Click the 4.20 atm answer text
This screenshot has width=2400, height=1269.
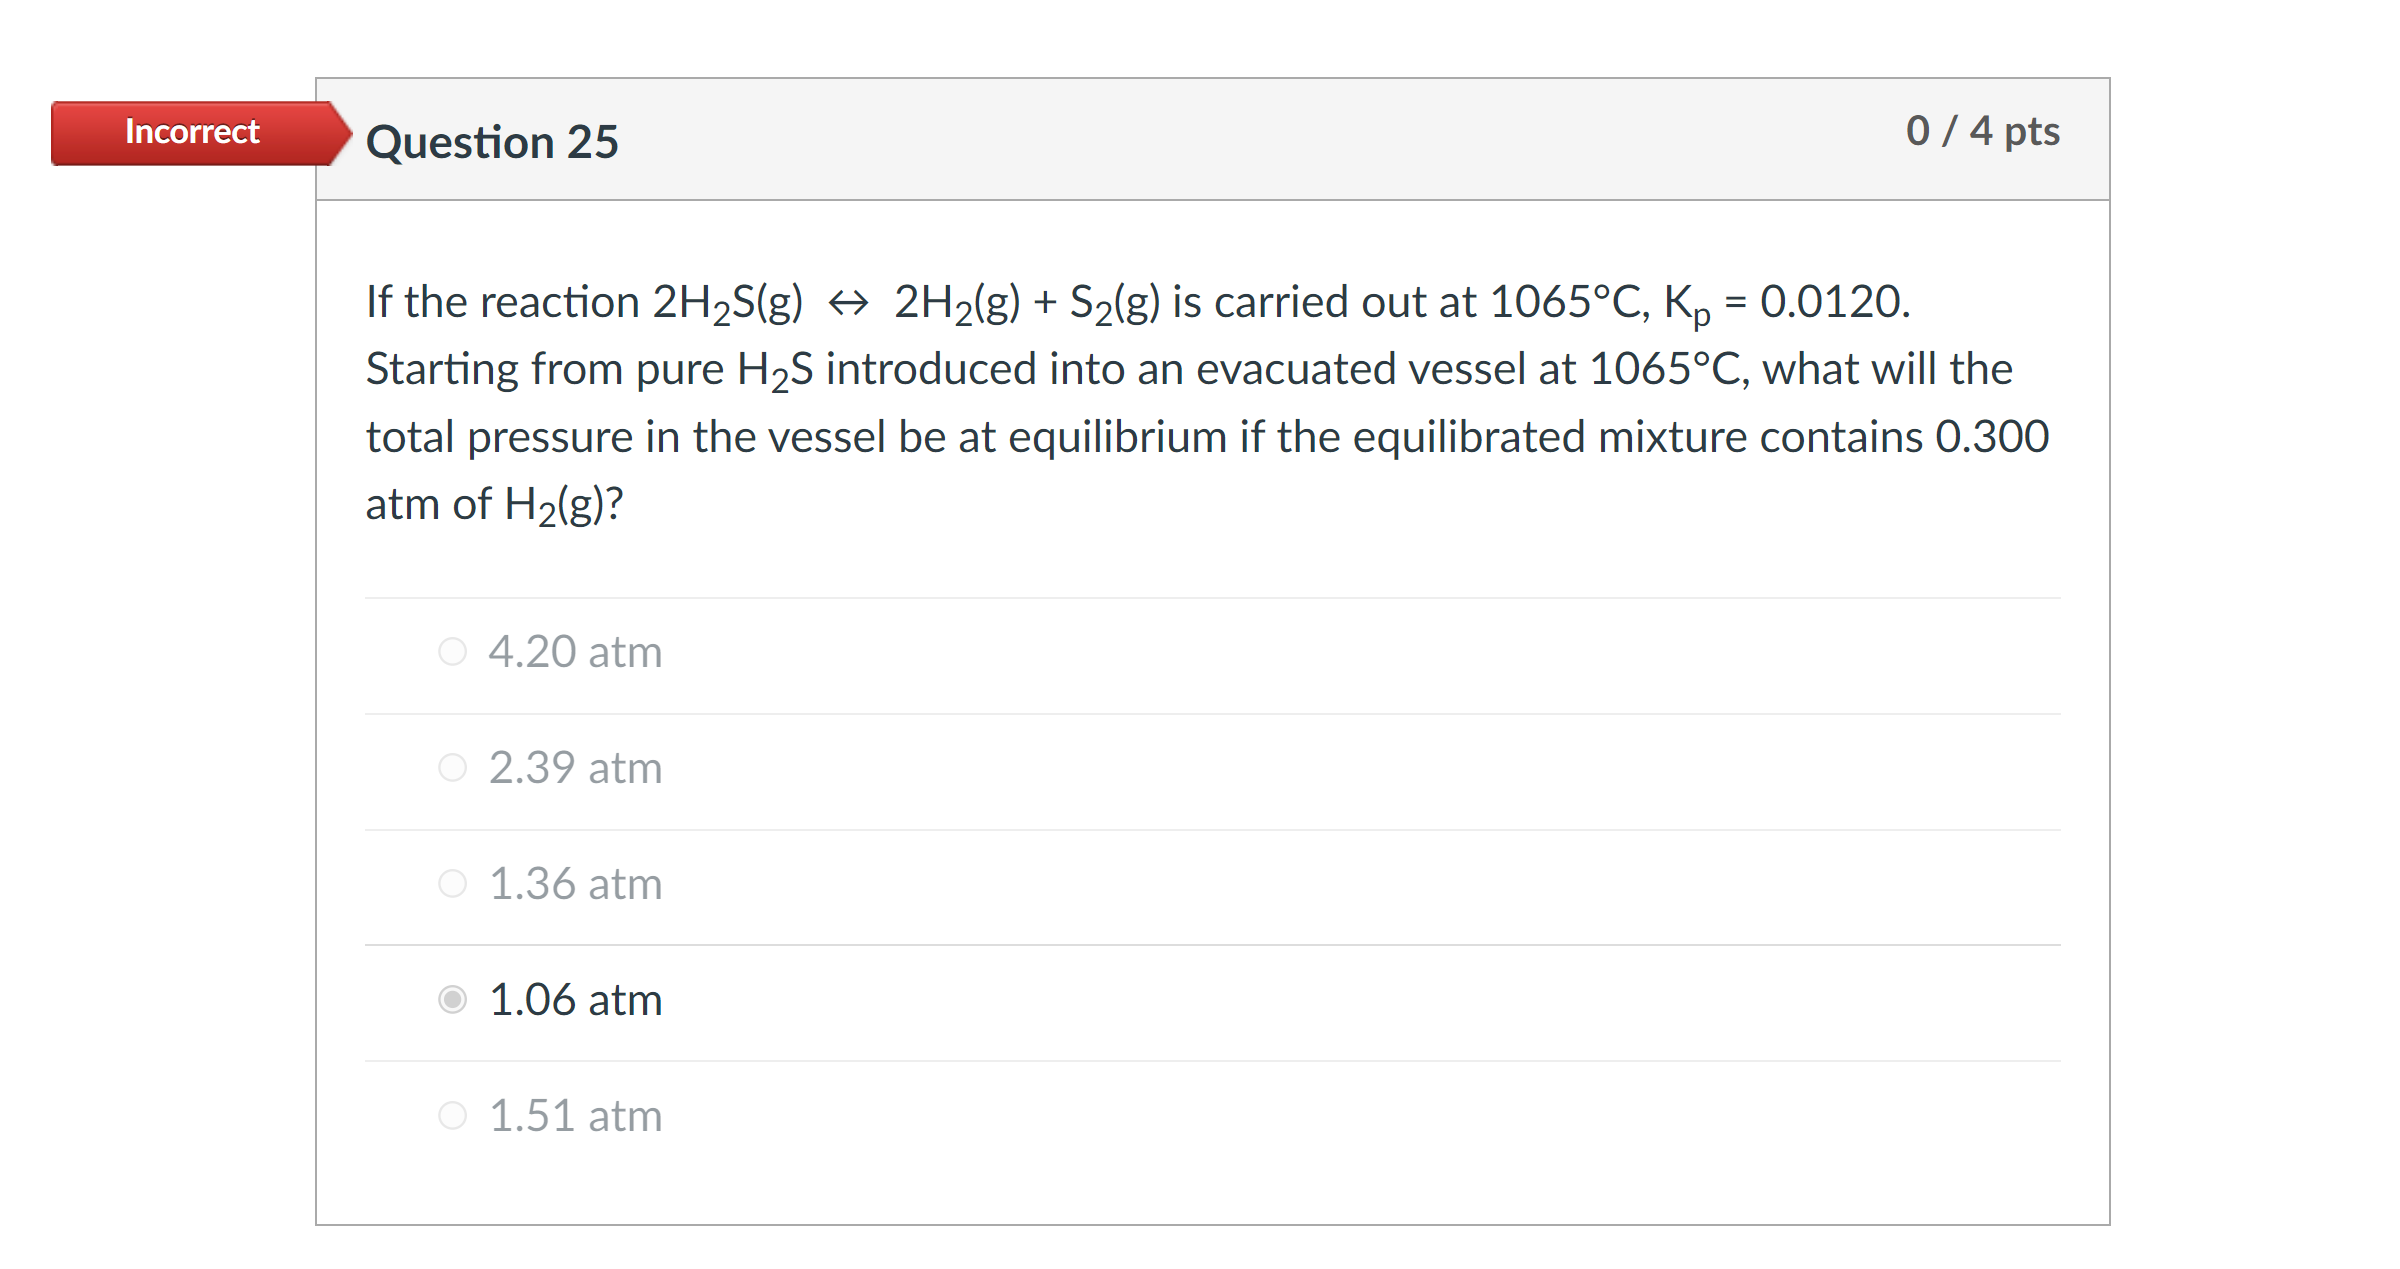[574, 651]
